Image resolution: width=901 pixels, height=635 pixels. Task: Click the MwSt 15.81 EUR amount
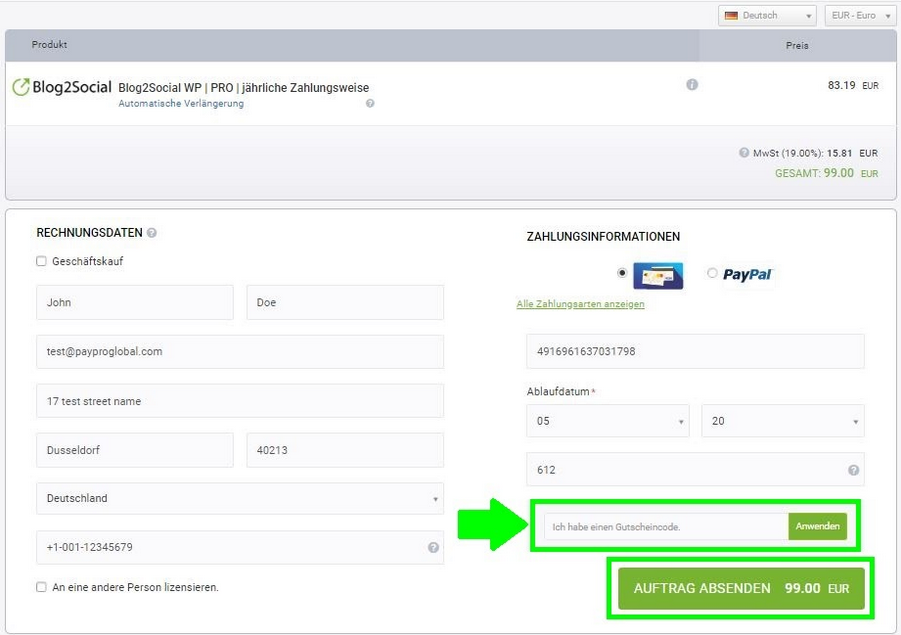[852, 153]
